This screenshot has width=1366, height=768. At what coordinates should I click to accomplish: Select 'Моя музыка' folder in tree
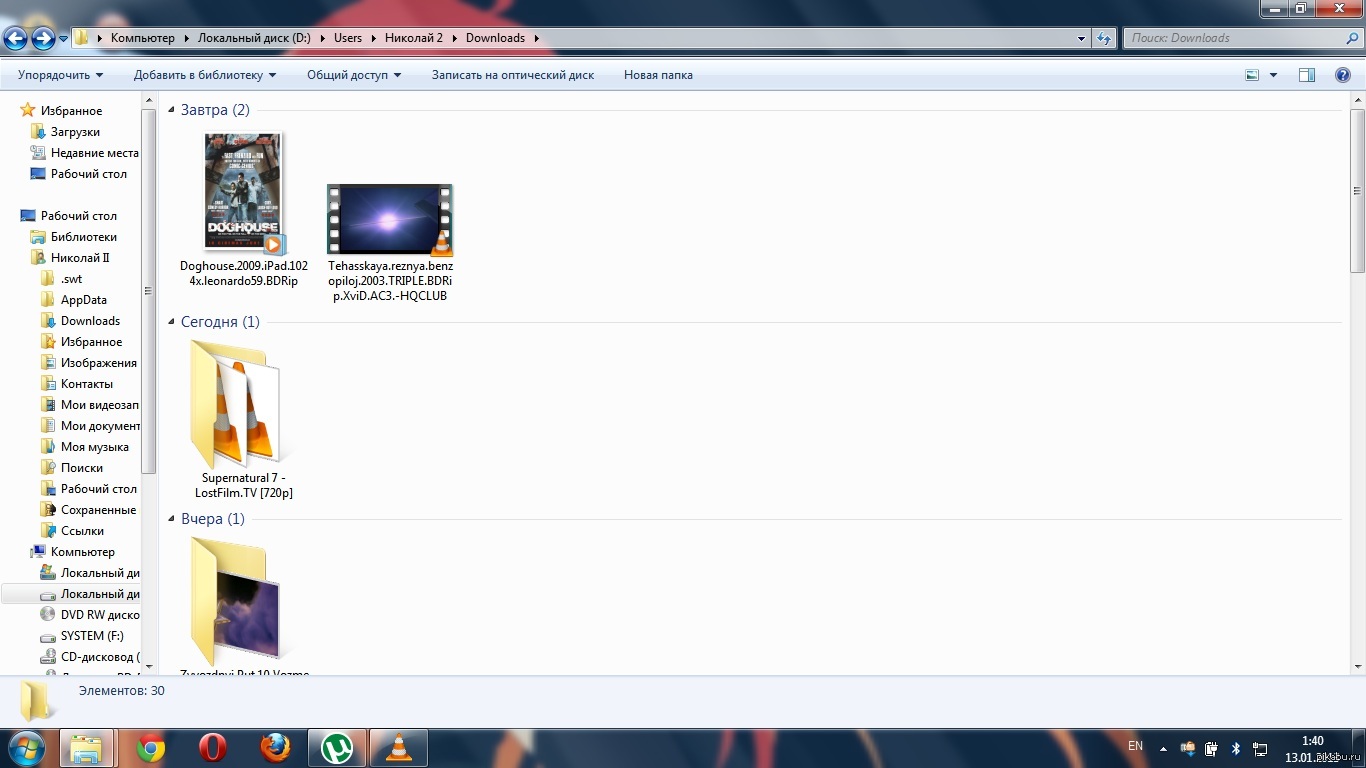[x=95, y=447]
